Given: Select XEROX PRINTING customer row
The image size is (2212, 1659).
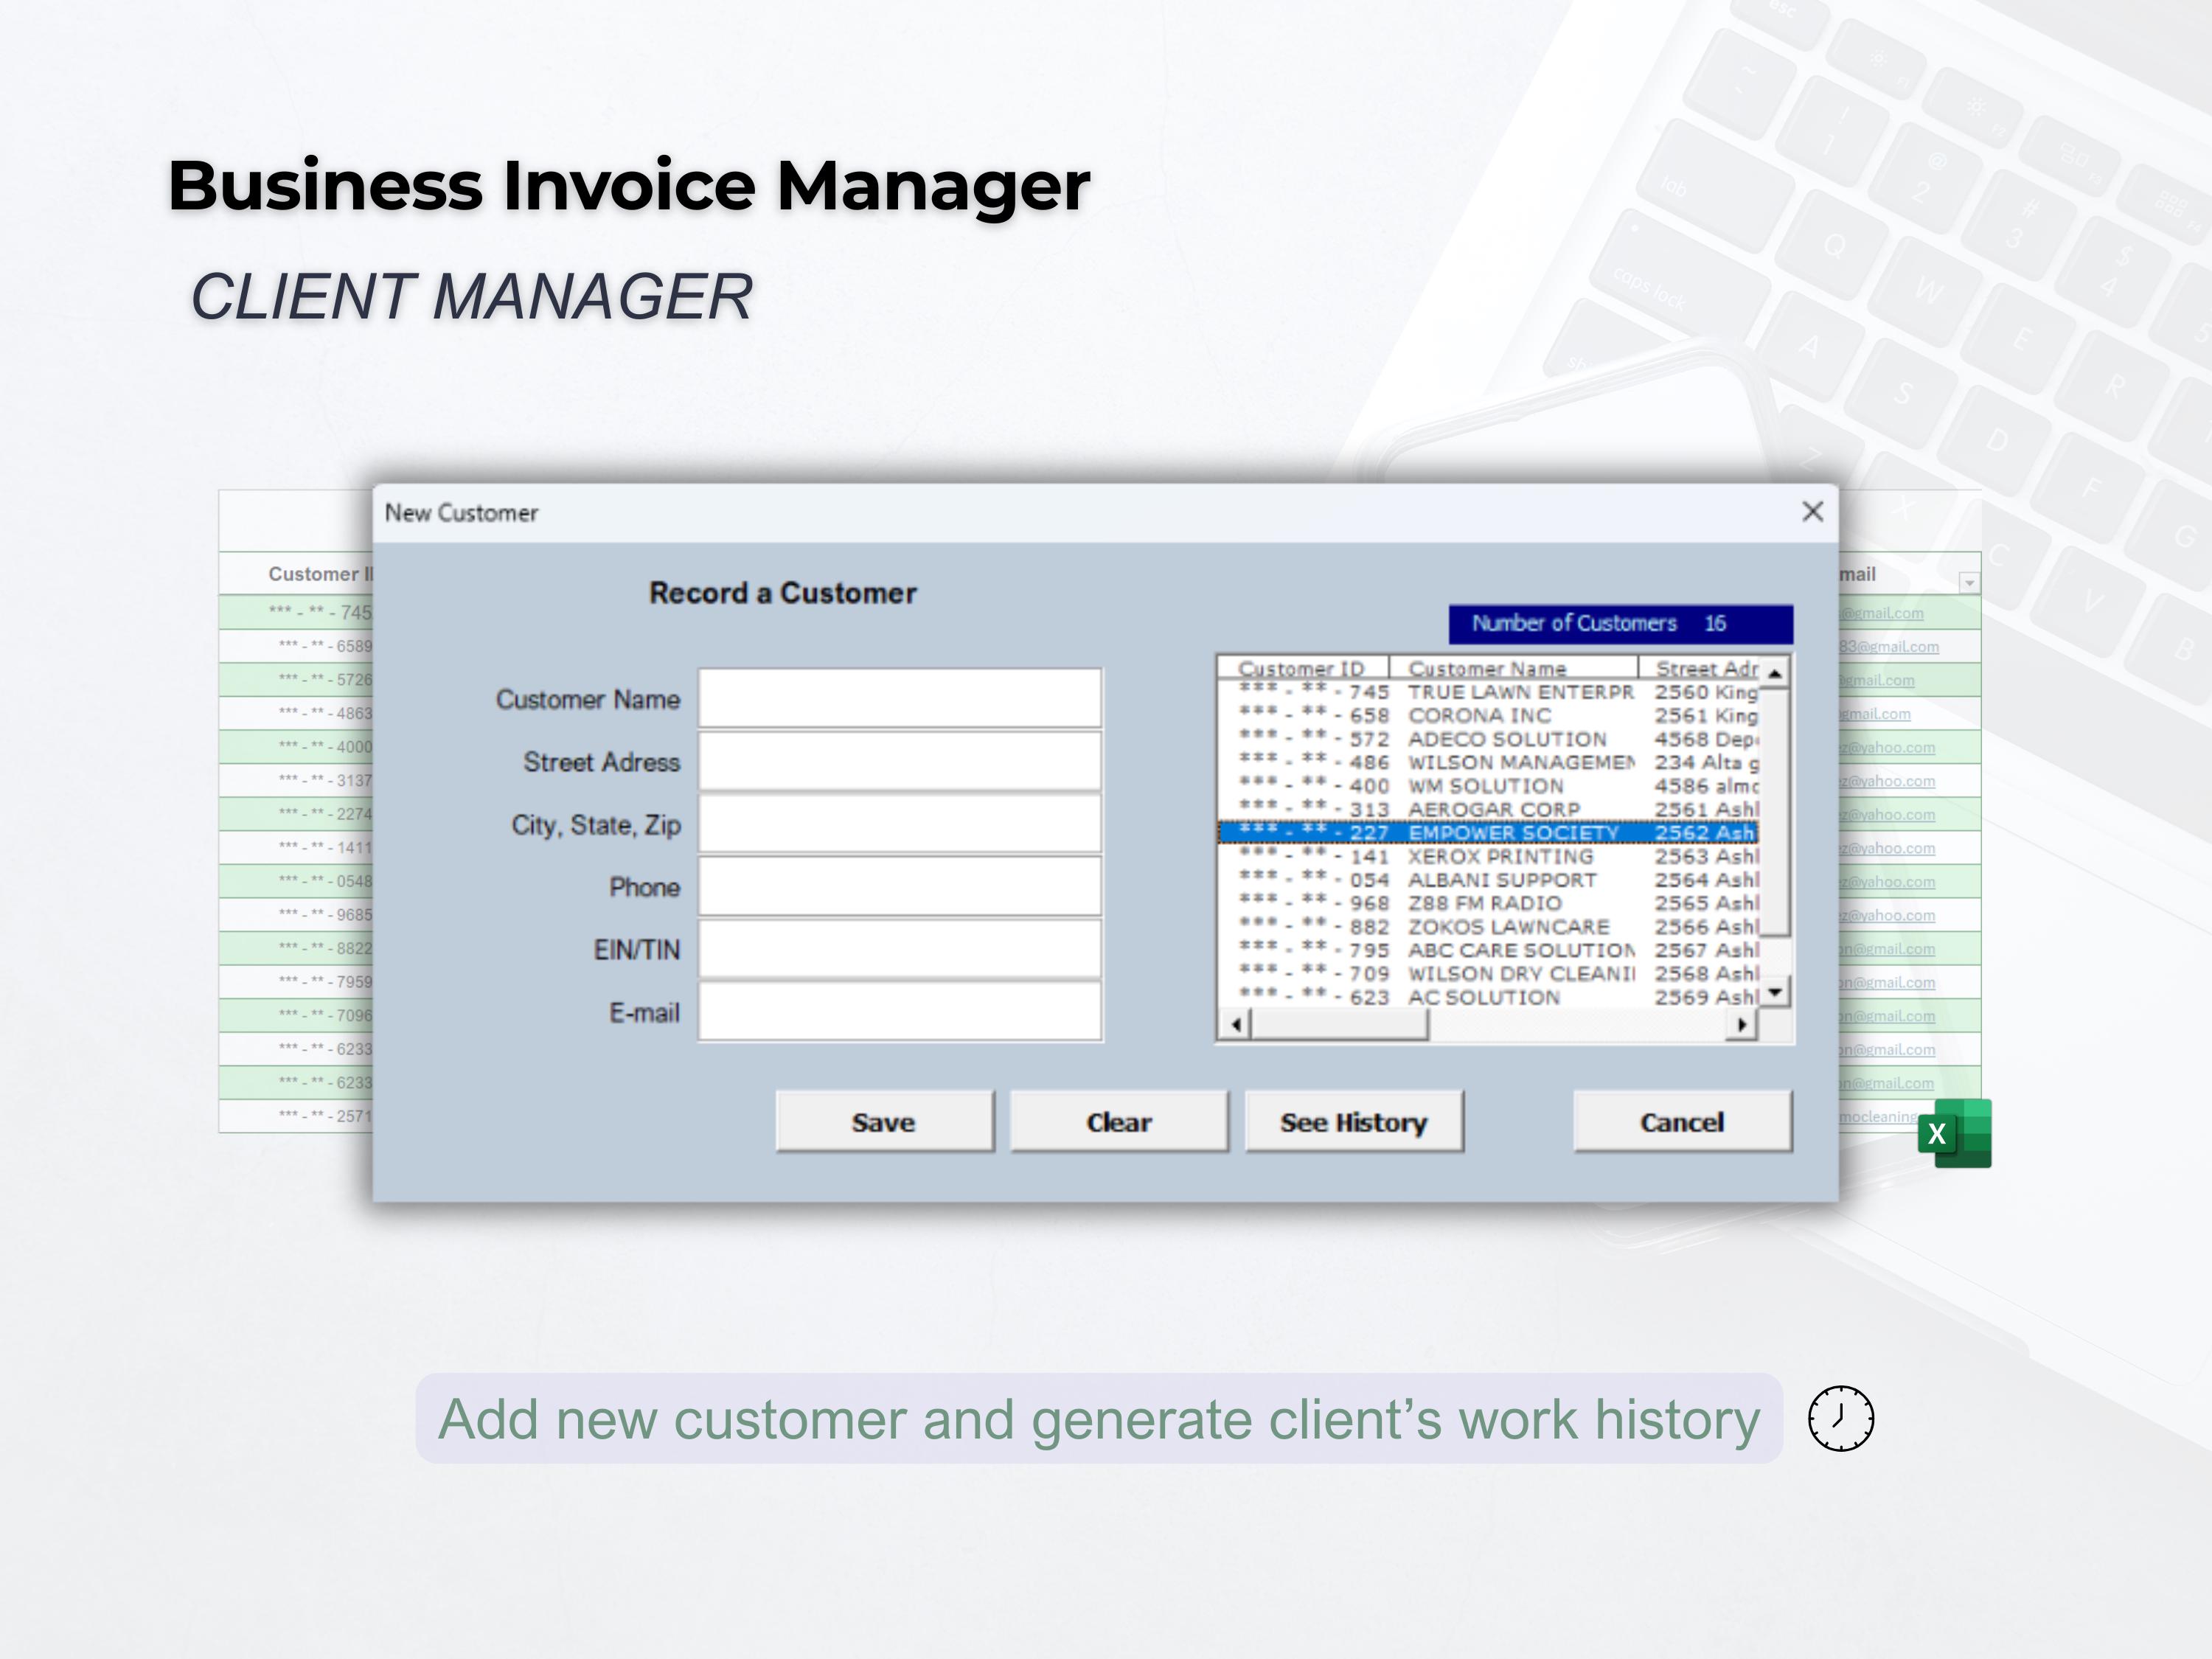Looking at the screenshot, I should 1489,857.
